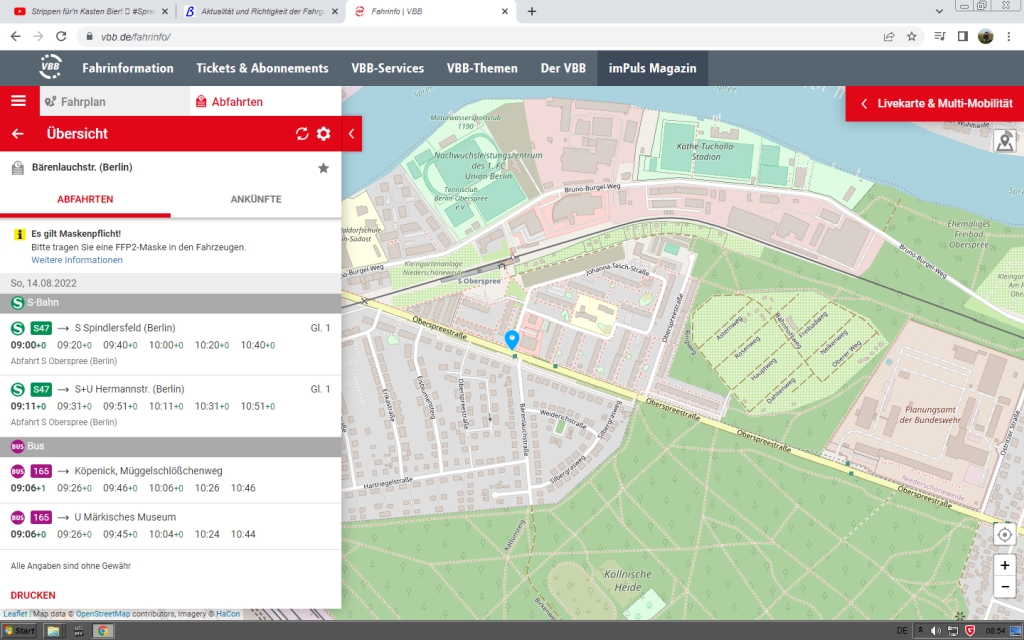
Task: Zoom out on the map
Action: tap(1004, 586)
